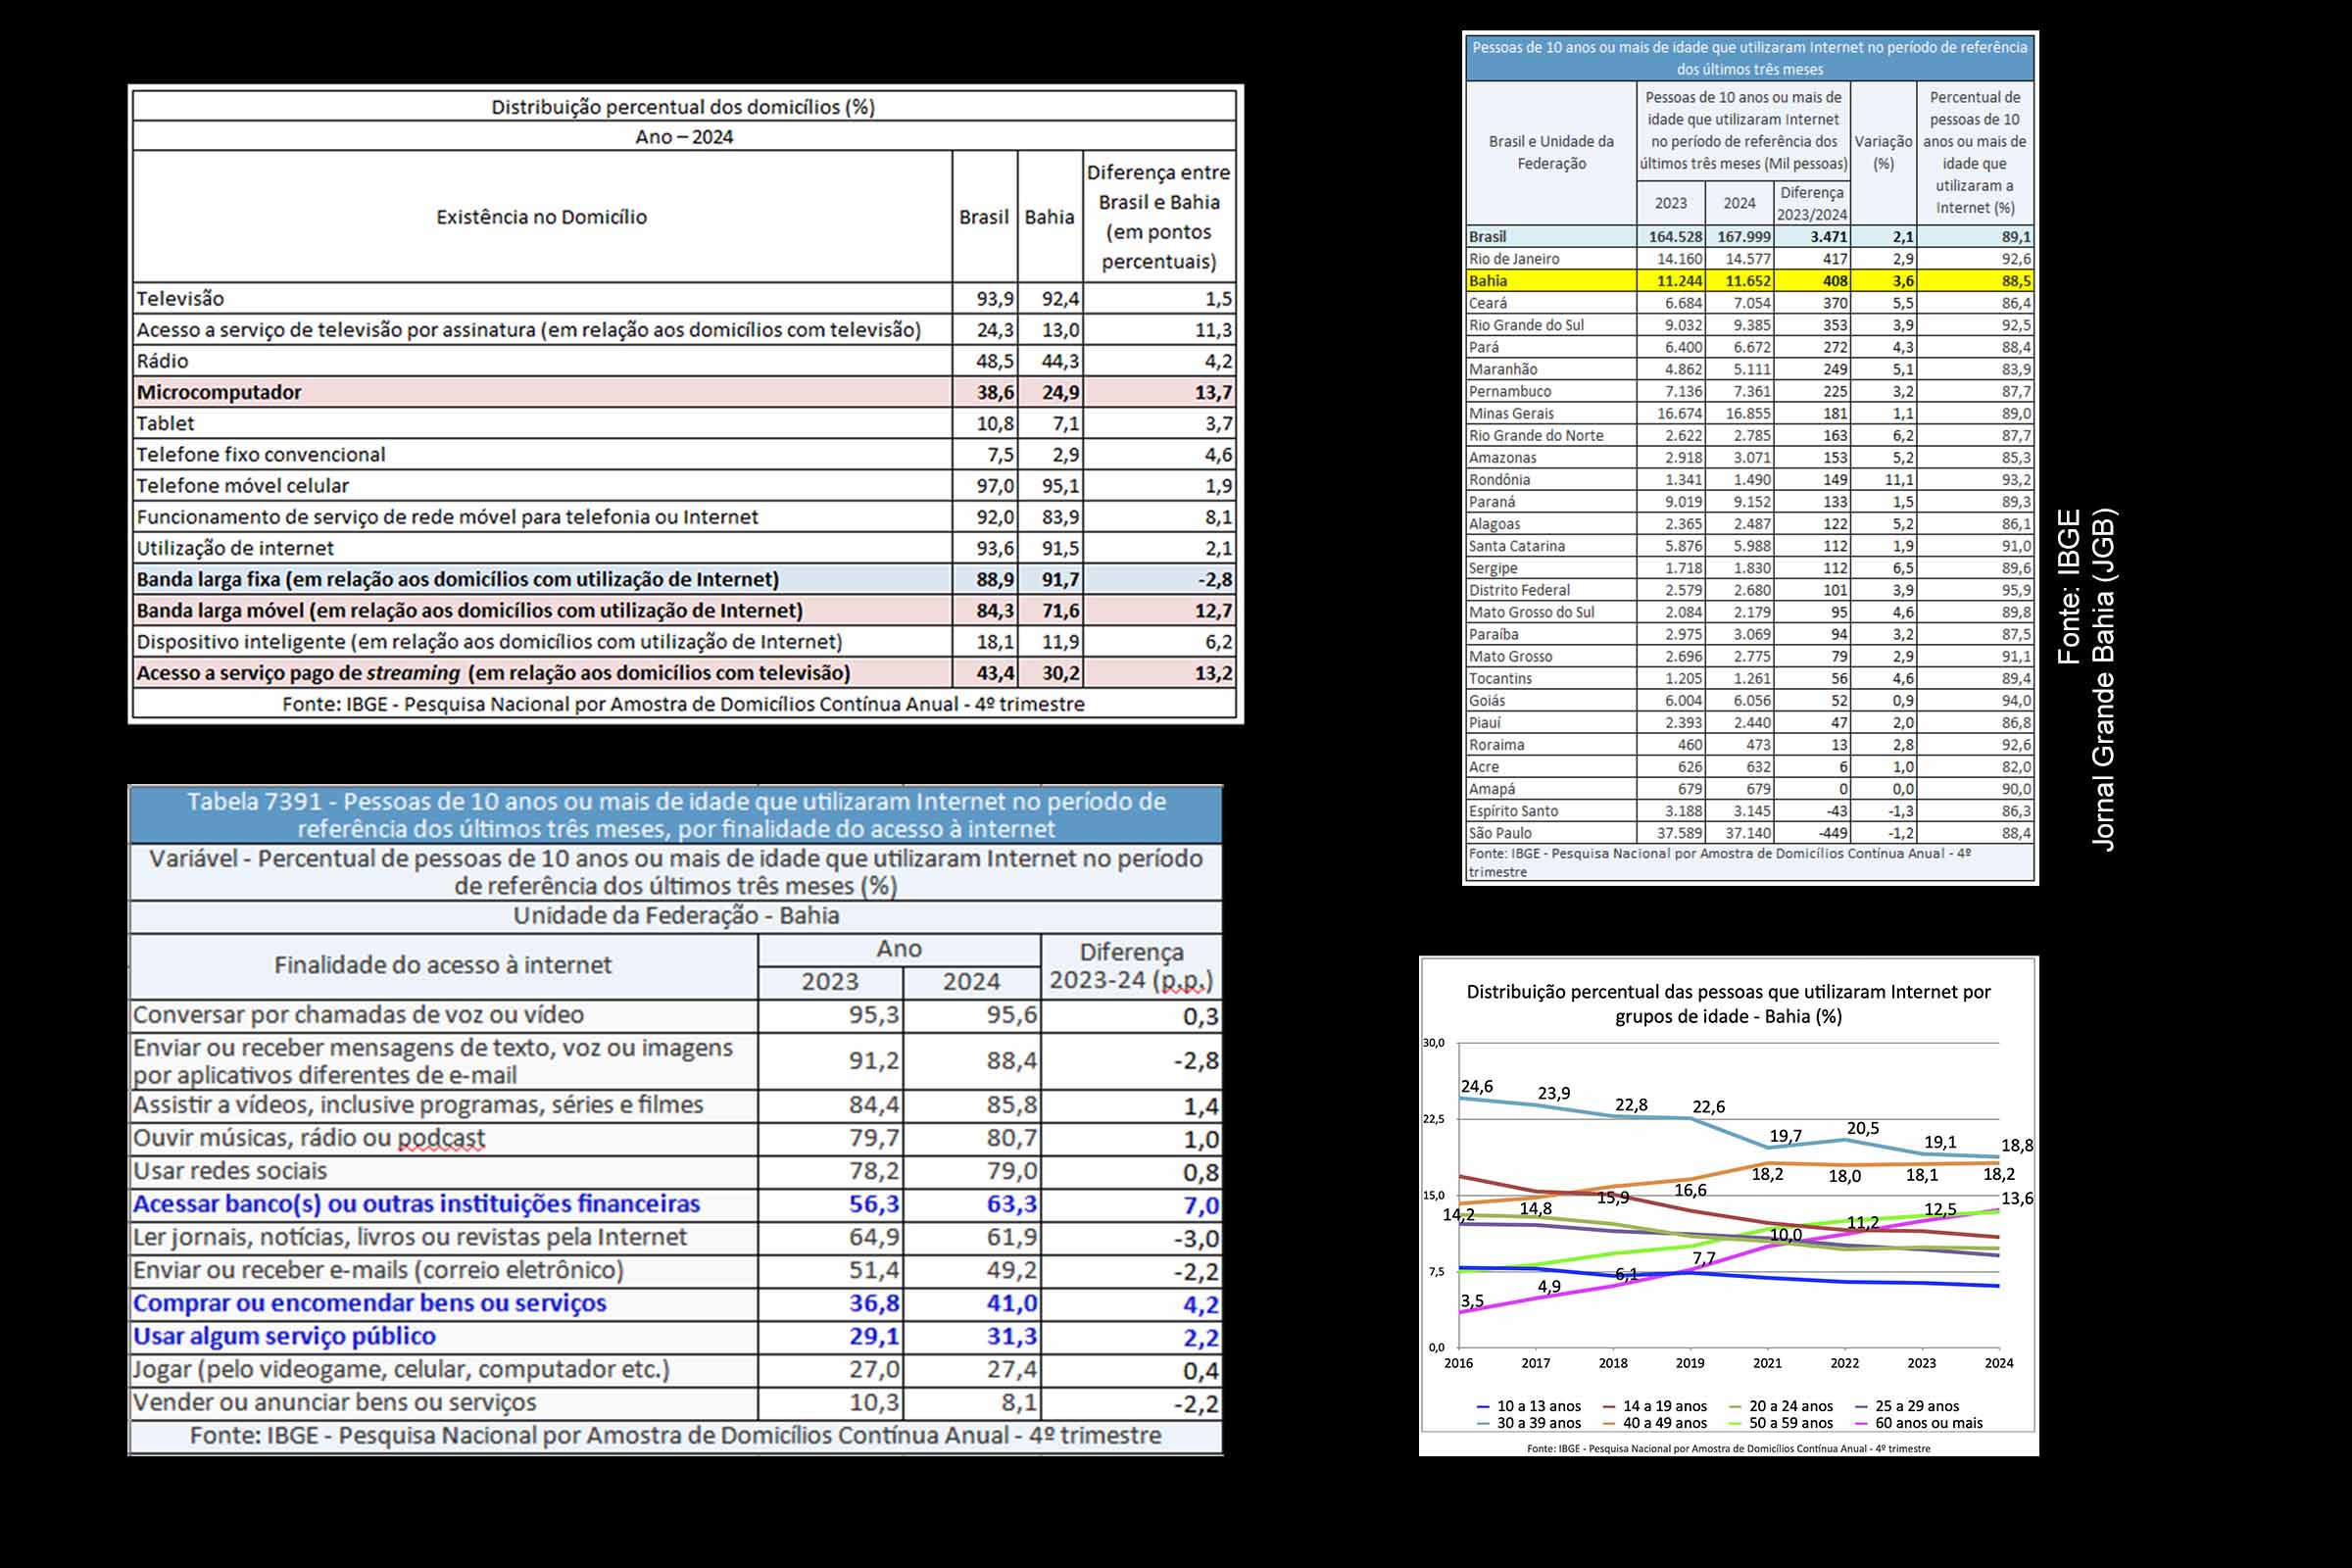The height and width of the screenshot is (1568, 2352).
Task: Click the 'Microcomputador' row label
Action: pyautogui.click(x=219, y=392)
